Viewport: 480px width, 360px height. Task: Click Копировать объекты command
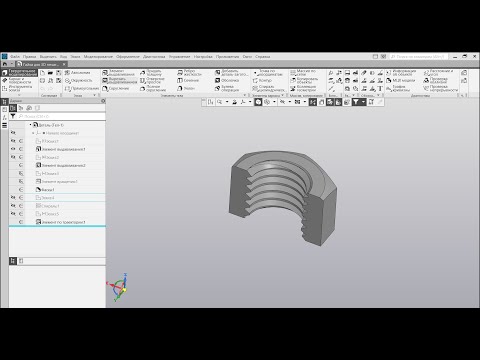(x=304, y=81)
